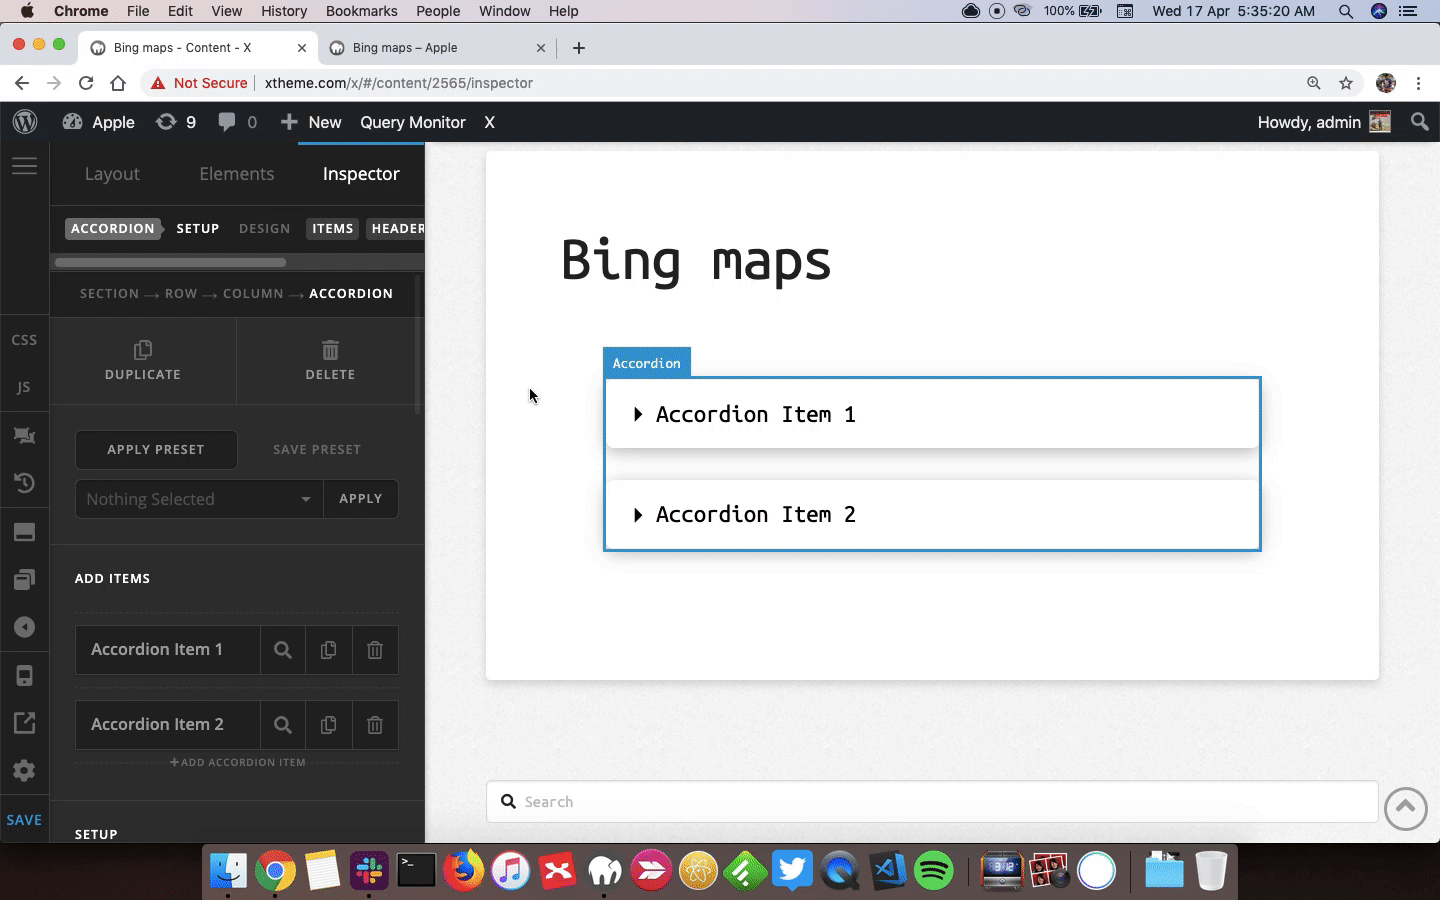Select the Accordion label in section bar
1440x900 pixels.
point(113,229)
